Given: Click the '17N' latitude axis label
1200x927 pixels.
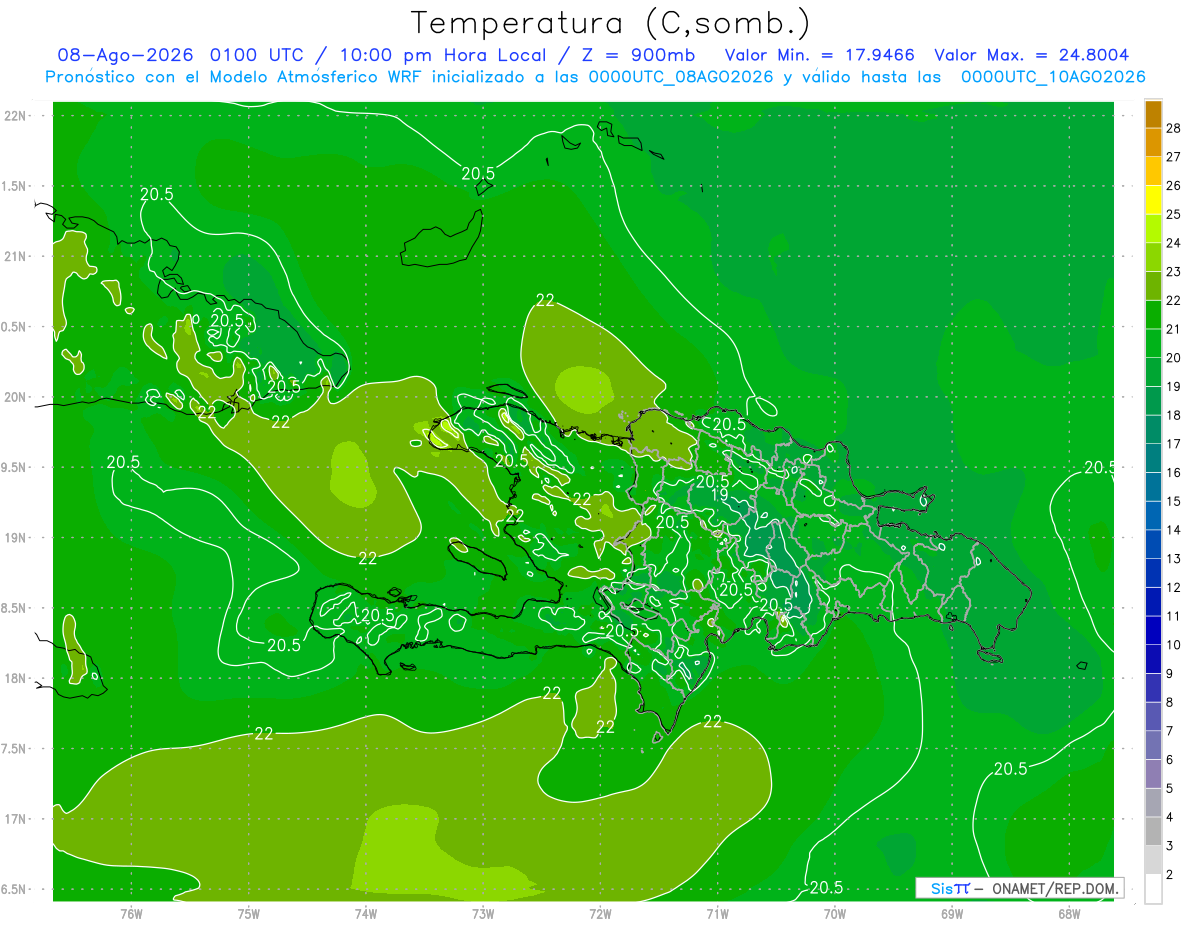Looking at the screenshot, I should click(x=17, y=819).
